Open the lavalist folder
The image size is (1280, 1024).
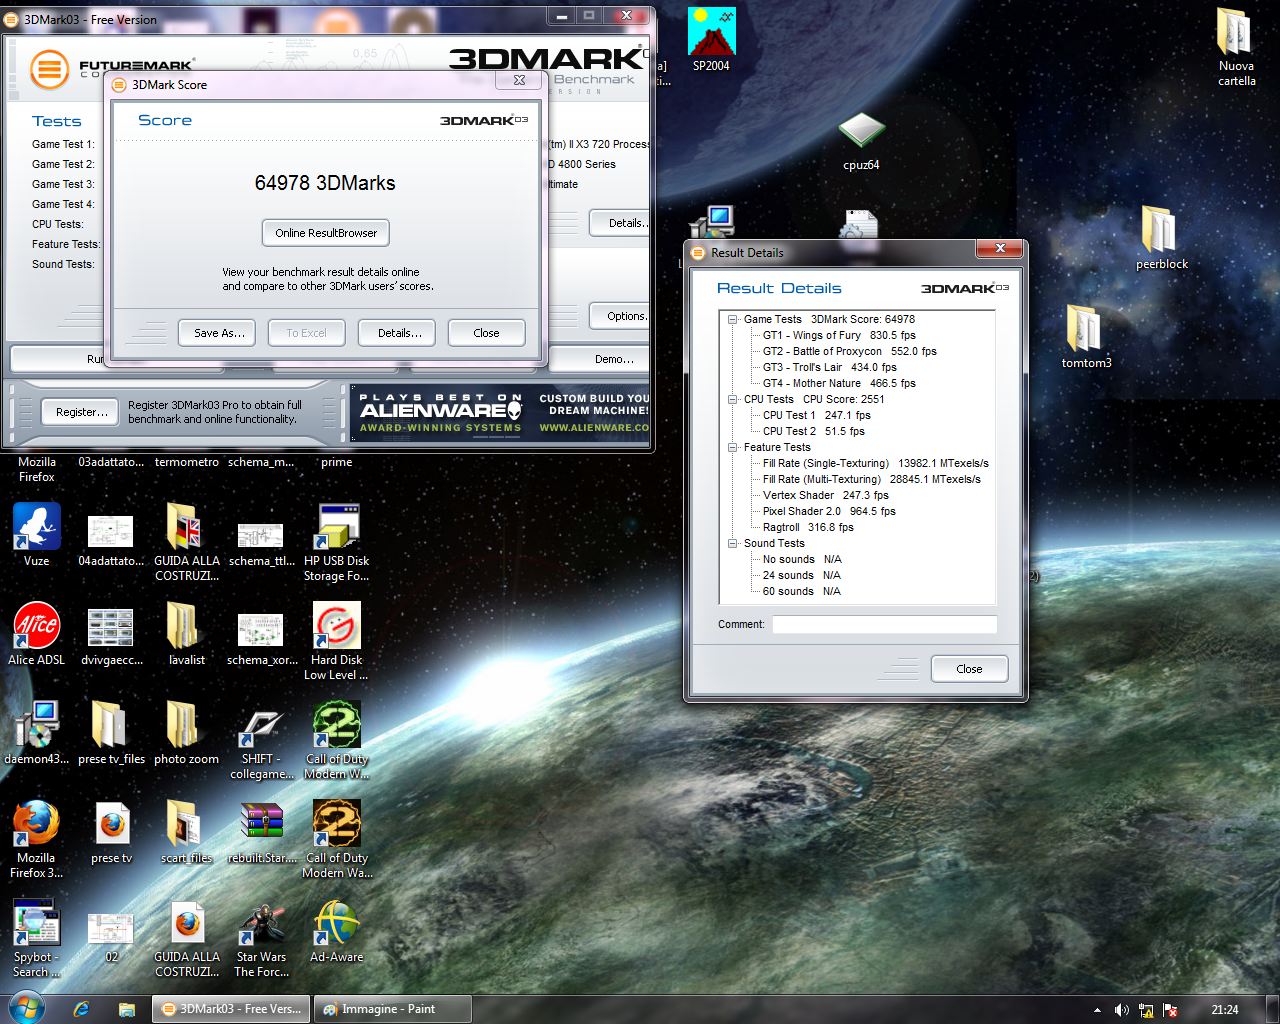coord(187,633)
